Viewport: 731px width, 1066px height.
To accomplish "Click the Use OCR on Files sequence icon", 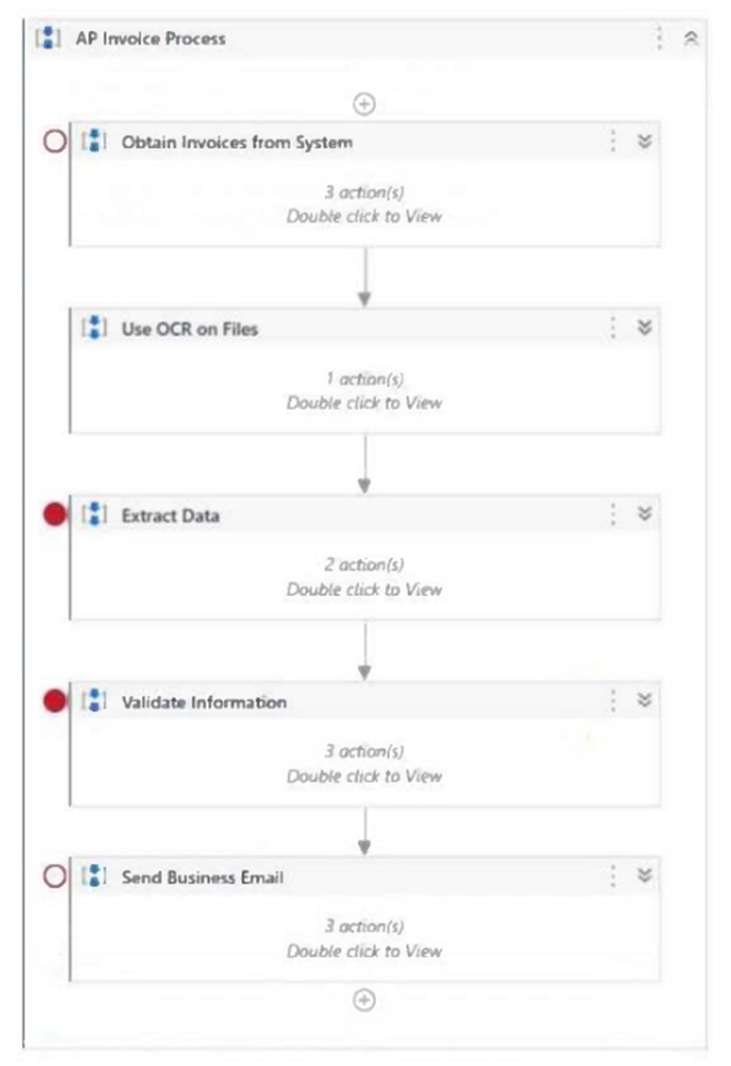I will pyautogui.click(x=93, y=328).
